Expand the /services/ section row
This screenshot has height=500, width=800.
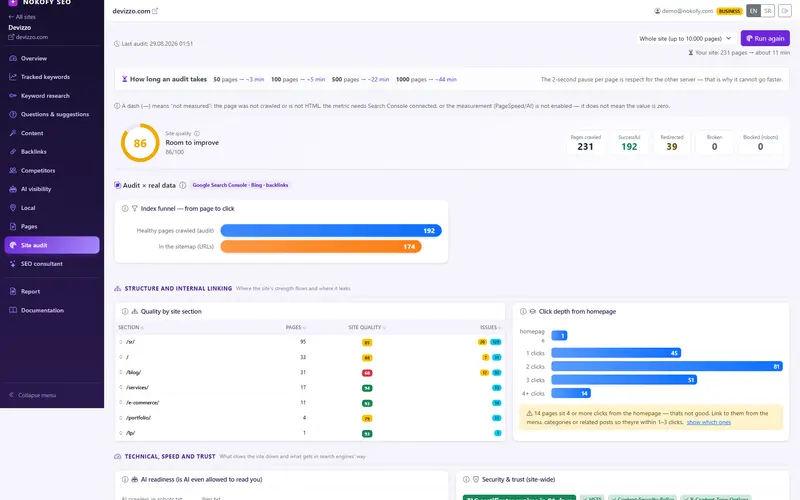(121, 387)
